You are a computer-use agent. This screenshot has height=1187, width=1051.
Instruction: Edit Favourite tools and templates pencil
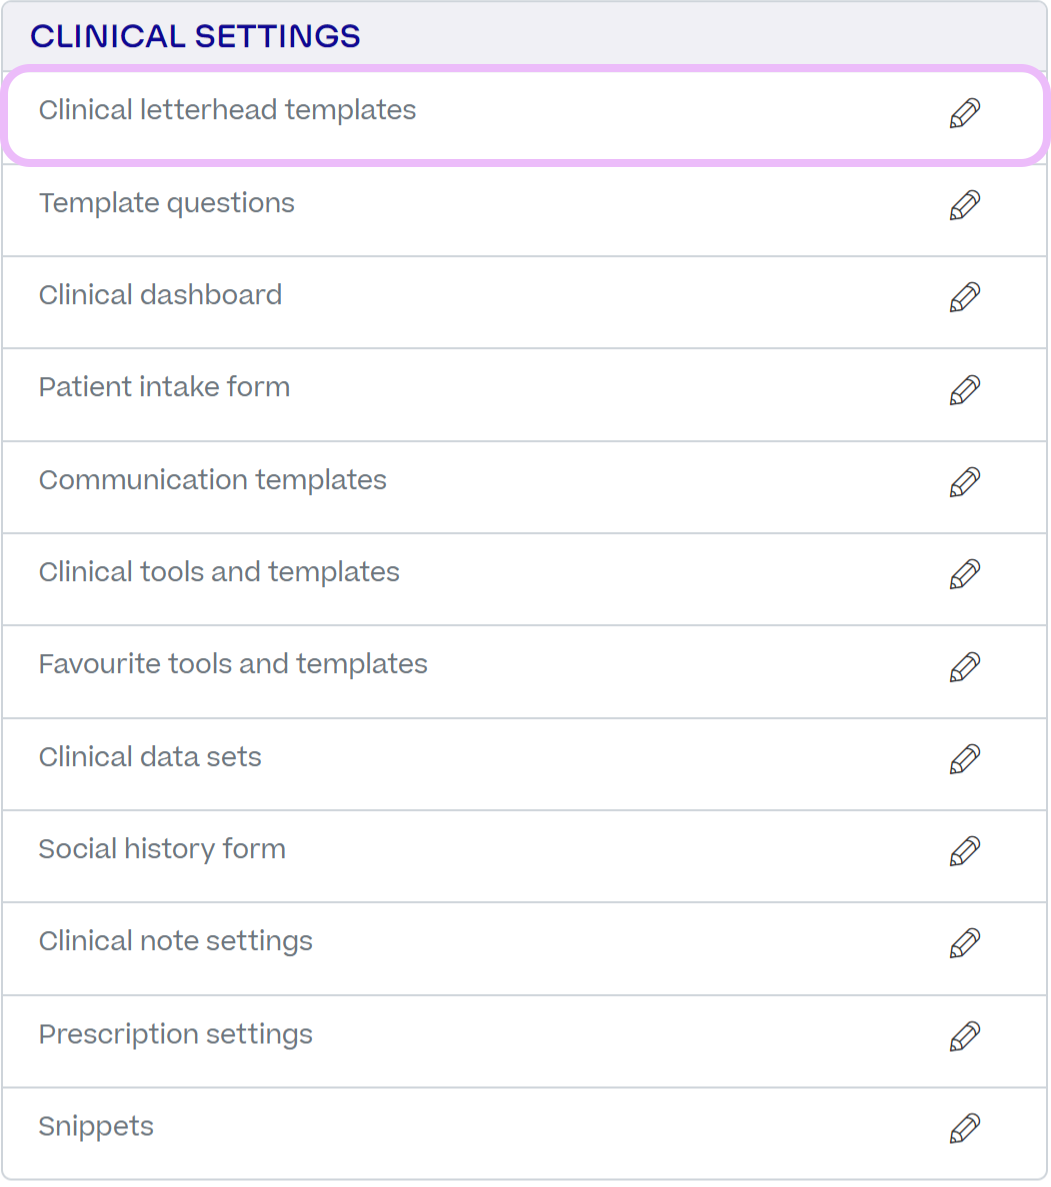[x=965, y=668]
